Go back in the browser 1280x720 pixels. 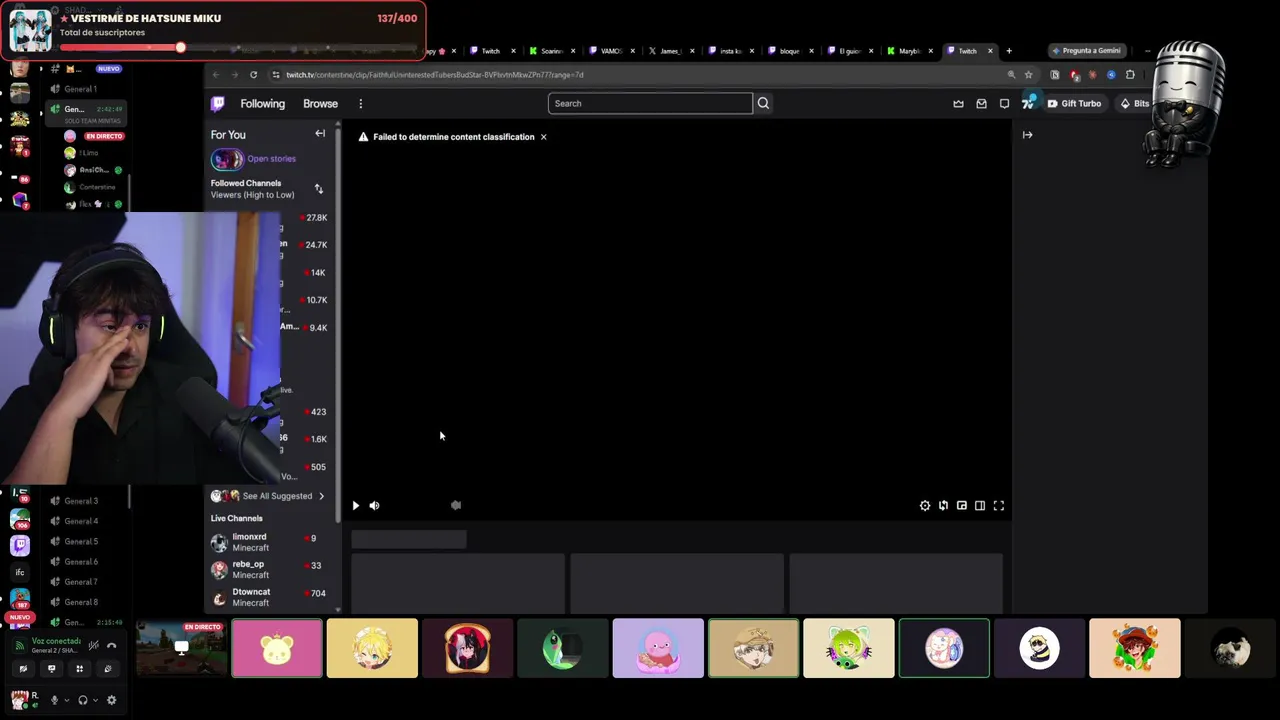coord(216,75)
